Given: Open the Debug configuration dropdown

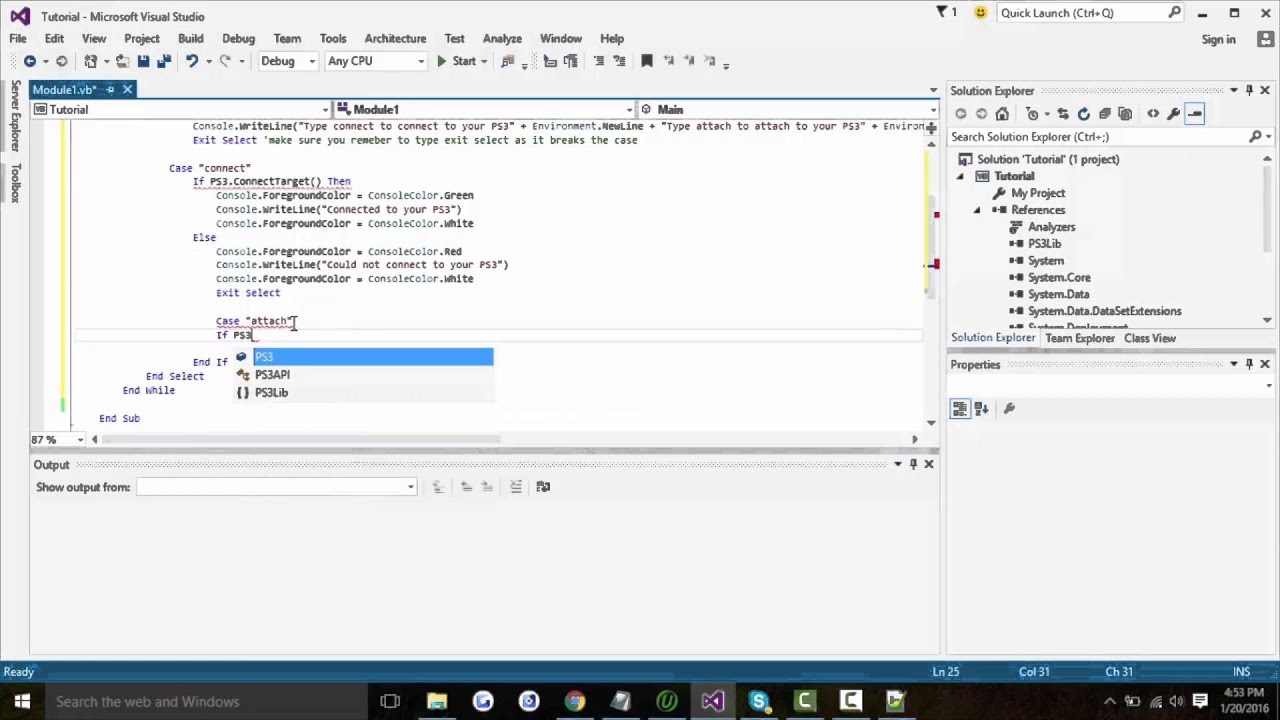Looking at the screenshot, I should (288, 61).
